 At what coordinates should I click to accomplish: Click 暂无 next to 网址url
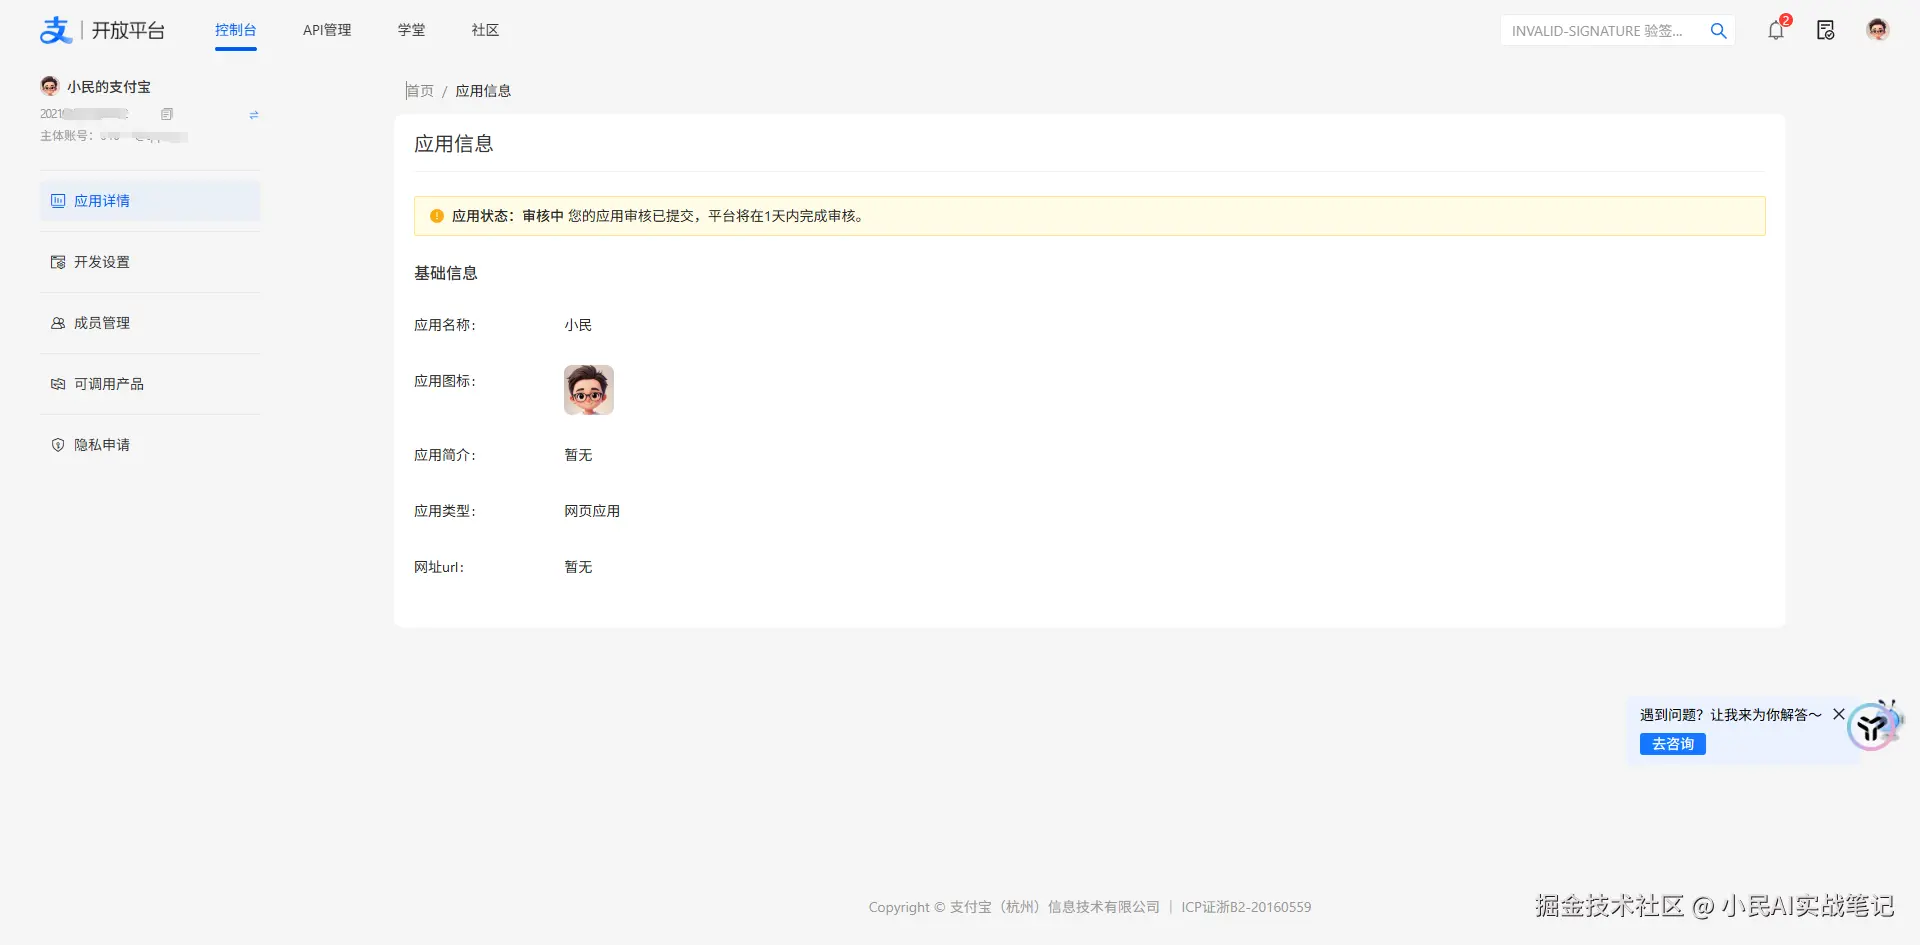578,567
